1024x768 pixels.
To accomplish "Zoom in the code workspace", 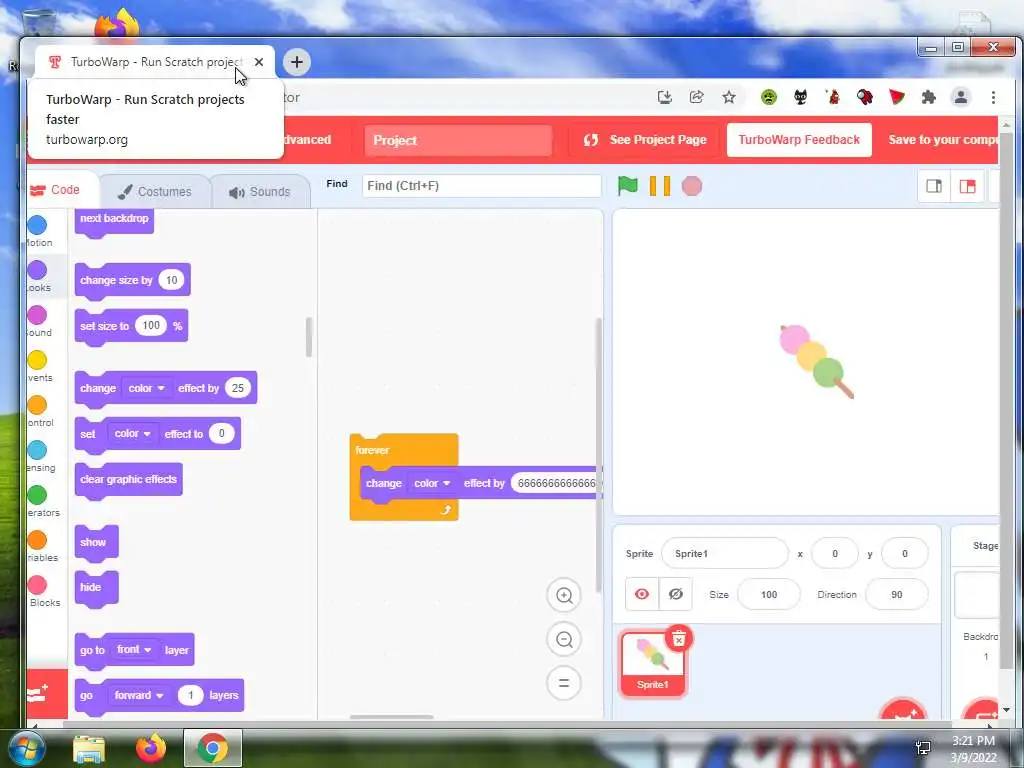I will coord(564,596).
